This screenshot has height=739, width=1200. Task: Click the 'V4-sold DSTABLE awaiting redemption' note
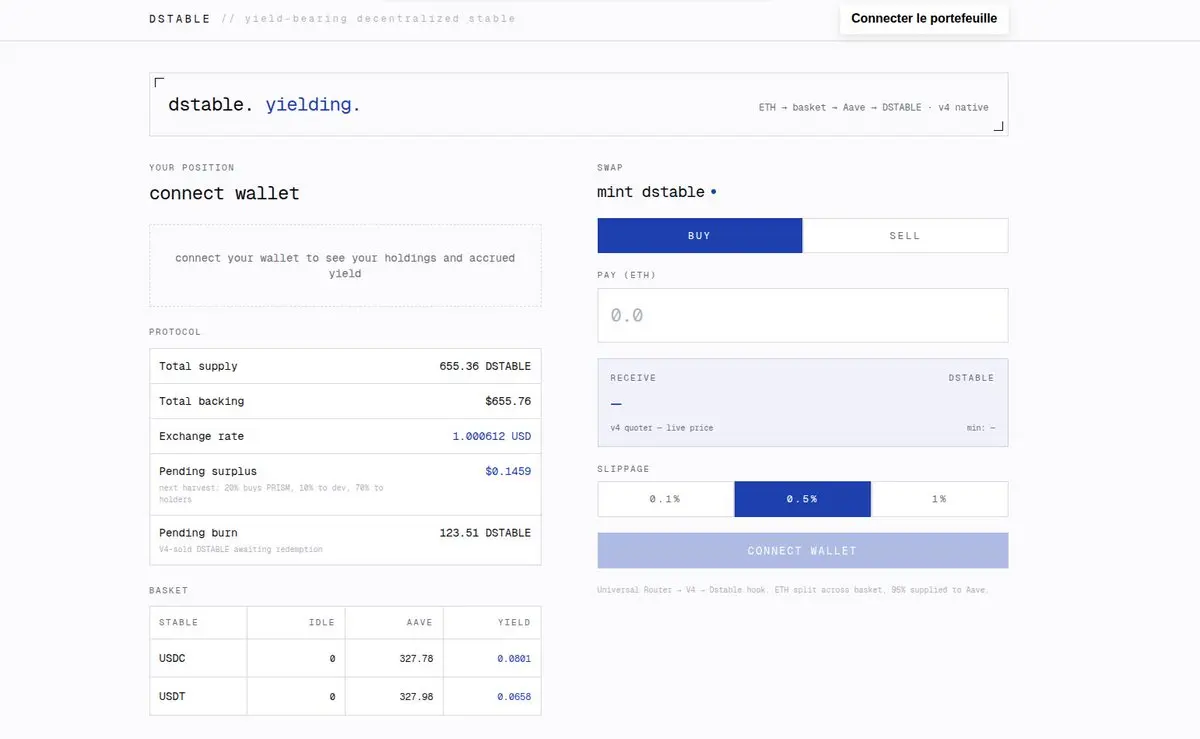[x=241, y=549]
